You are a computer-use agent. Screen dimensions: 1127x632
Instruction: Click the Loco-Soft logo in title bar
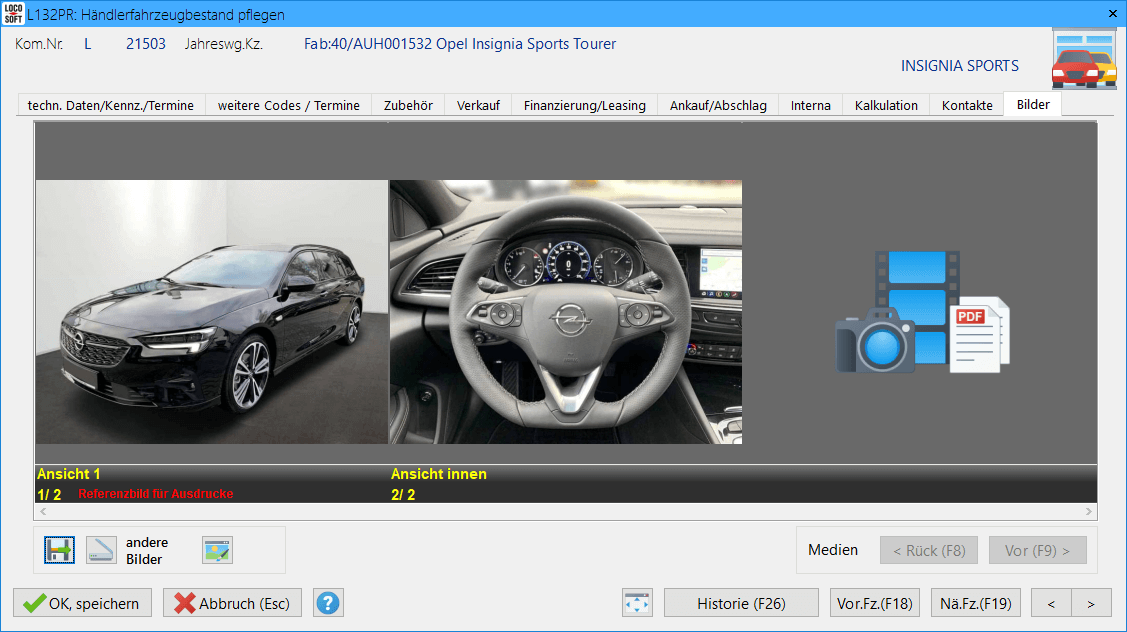point(13,14)
